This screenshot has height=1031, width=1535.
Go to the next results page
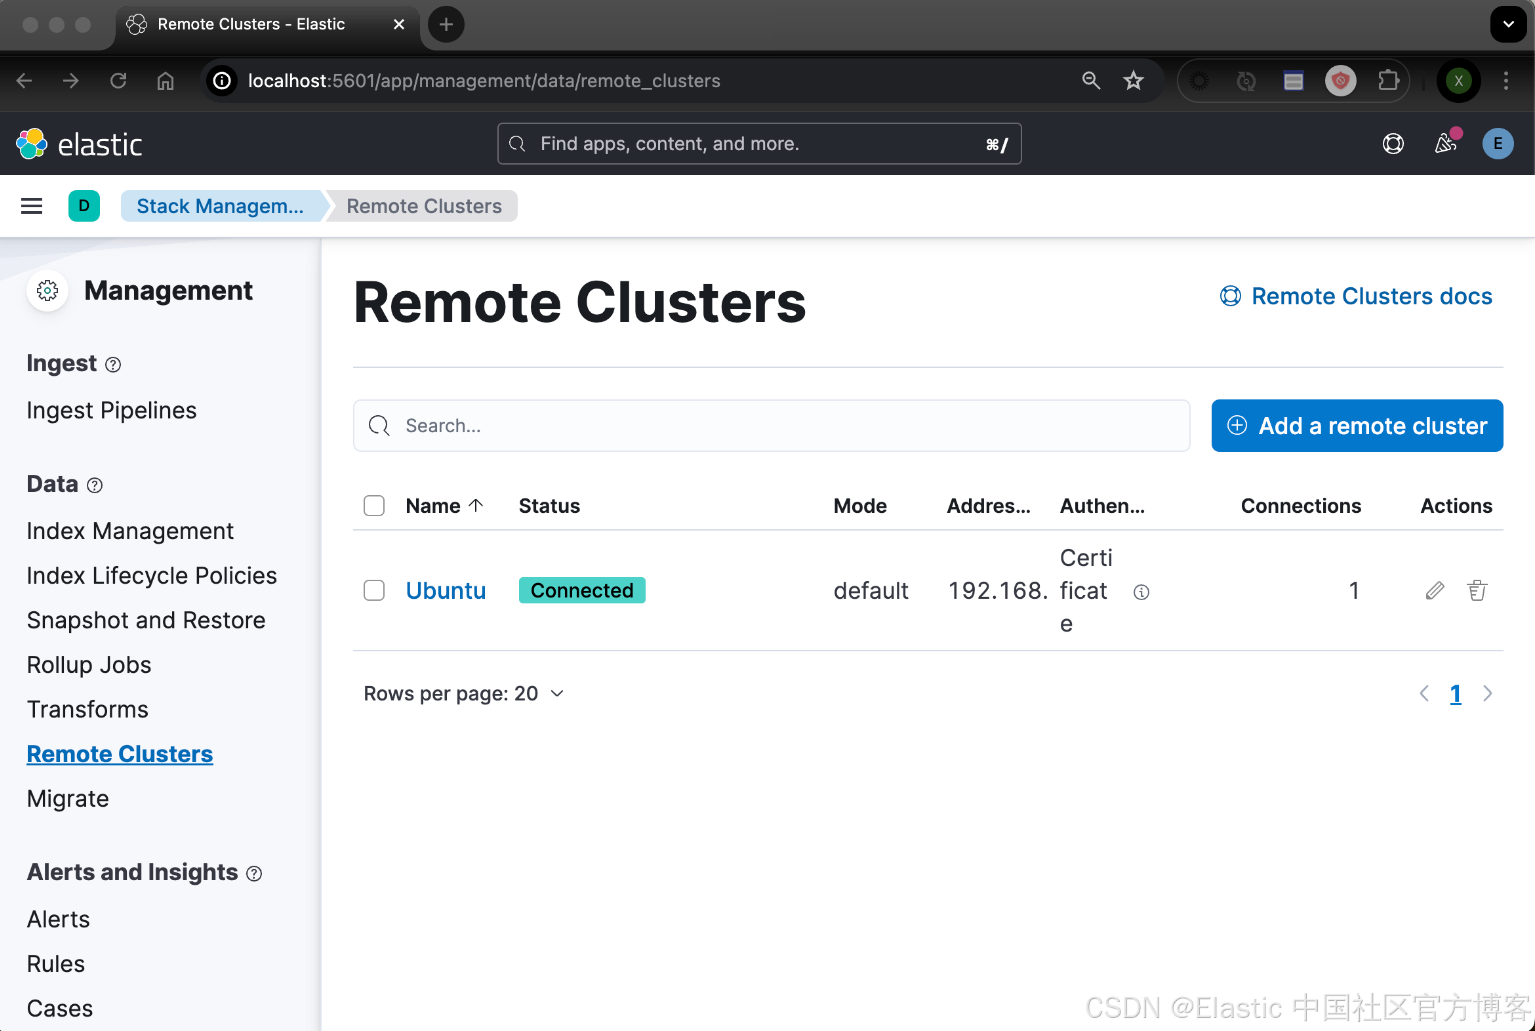click(1488, 694)
